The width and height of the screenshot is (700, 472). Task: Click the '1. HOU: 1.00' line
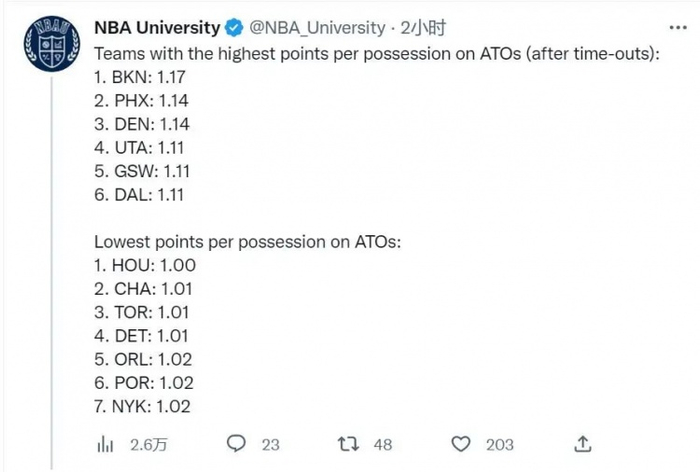[x=145, y=265]
